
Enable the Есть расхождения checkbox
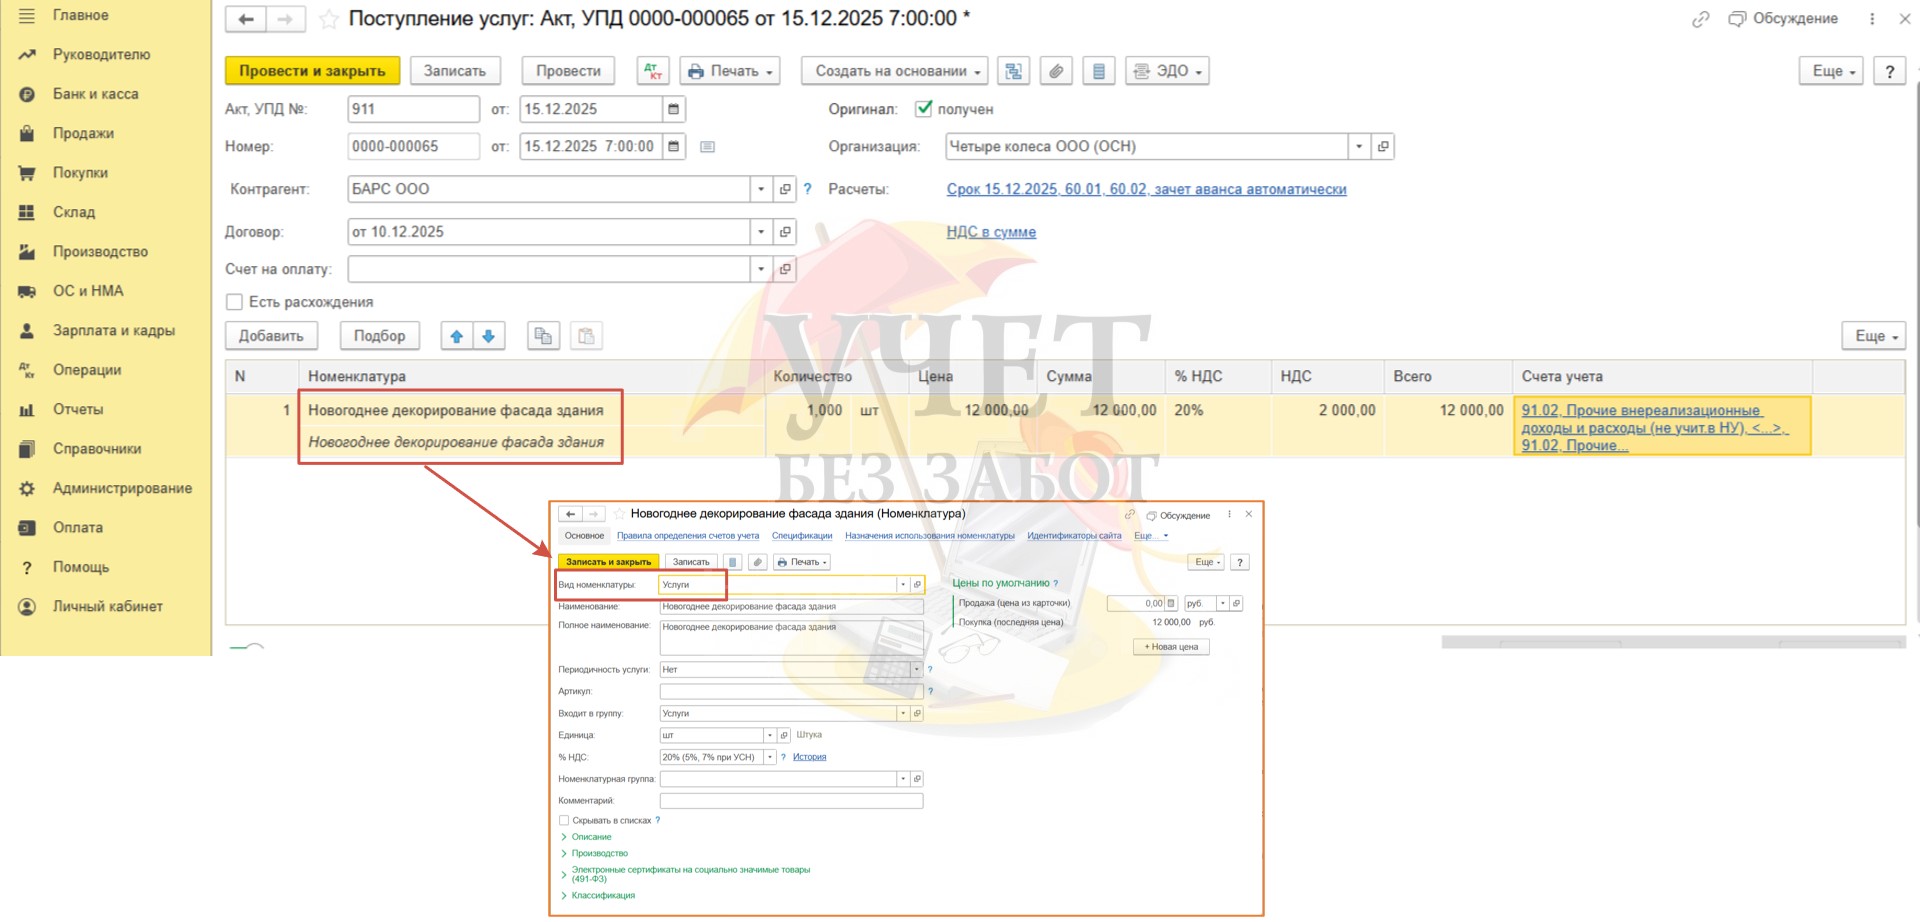(x=235, y=302)
